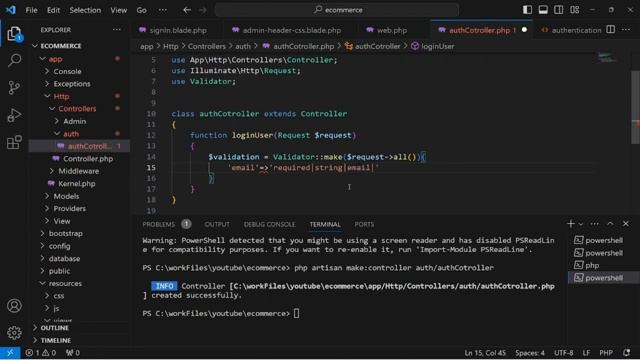Viewport: 640px width, 360px height.
Task: Go forward using the right arrow
Action: point(203,10)
